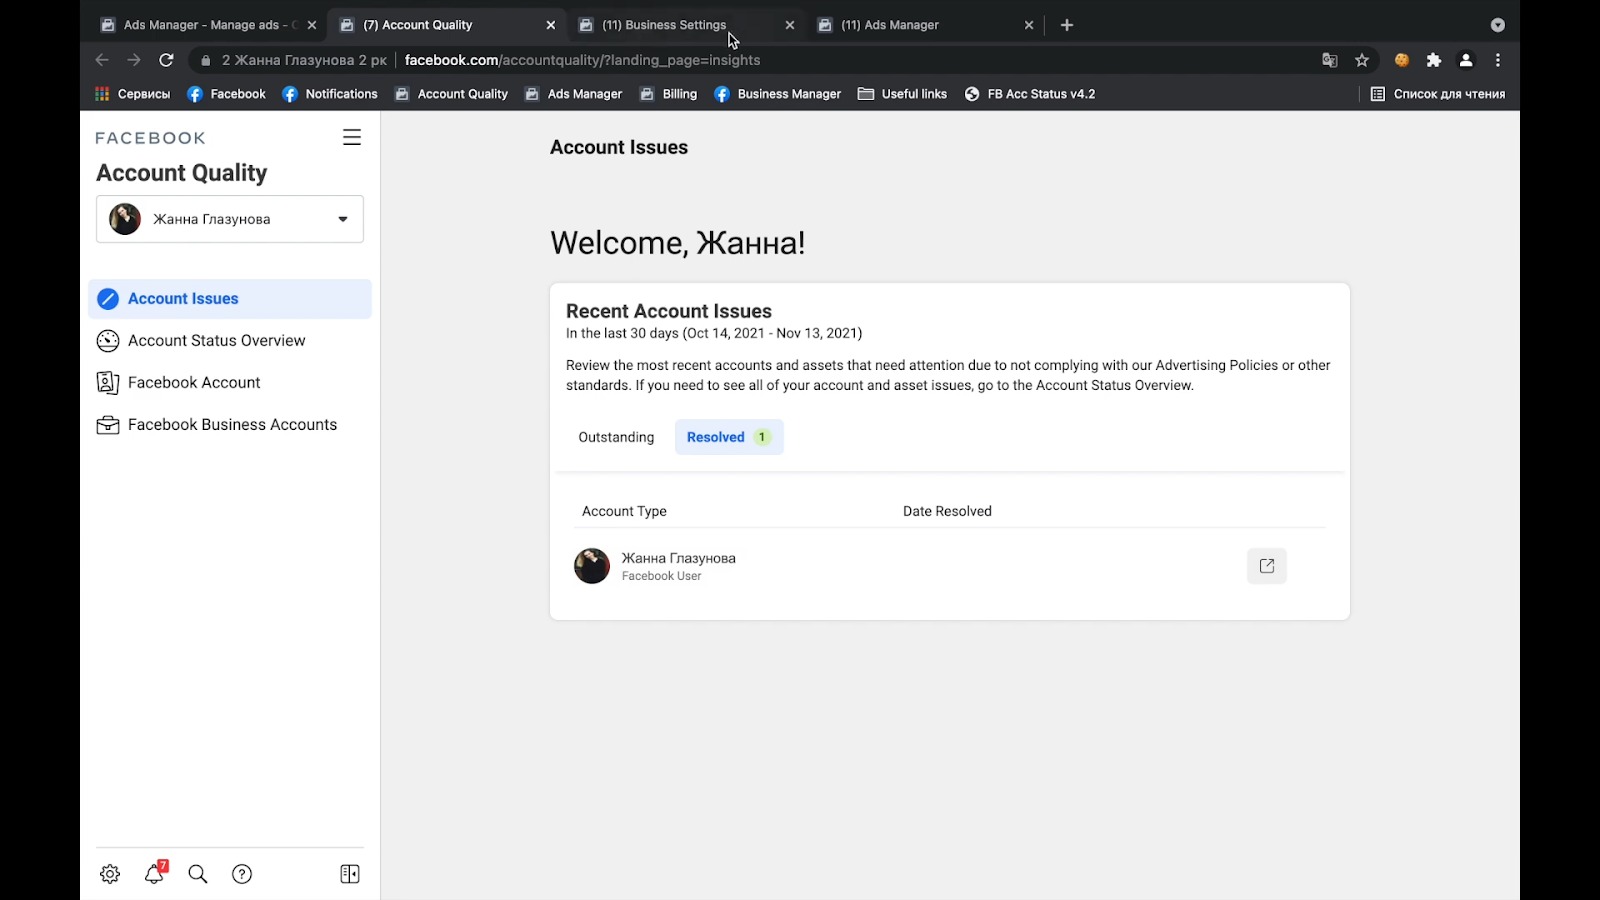This screenshot has width=1600, height=900.
Task: Click Жанна Глазунова profile picture in issues table
Action: coord(592,566)
